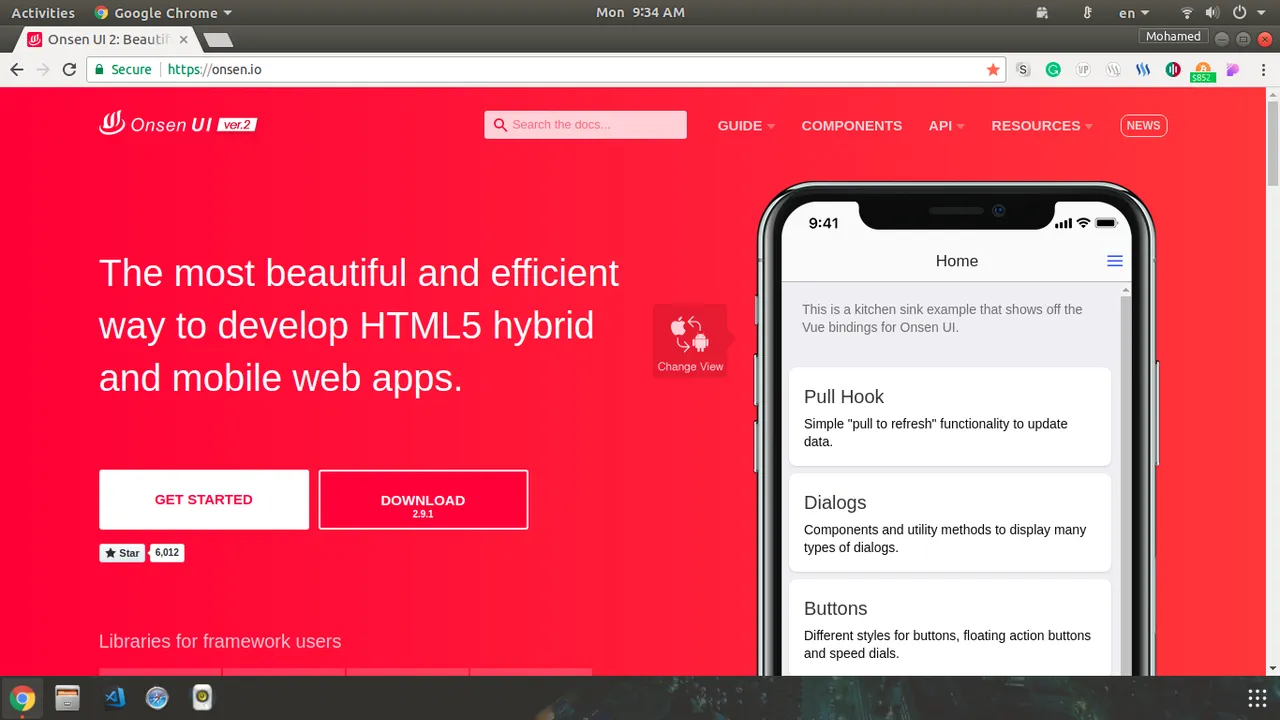
Task: Click the blue Steem waves extension icon
Action: click(x=1143, y=70)
